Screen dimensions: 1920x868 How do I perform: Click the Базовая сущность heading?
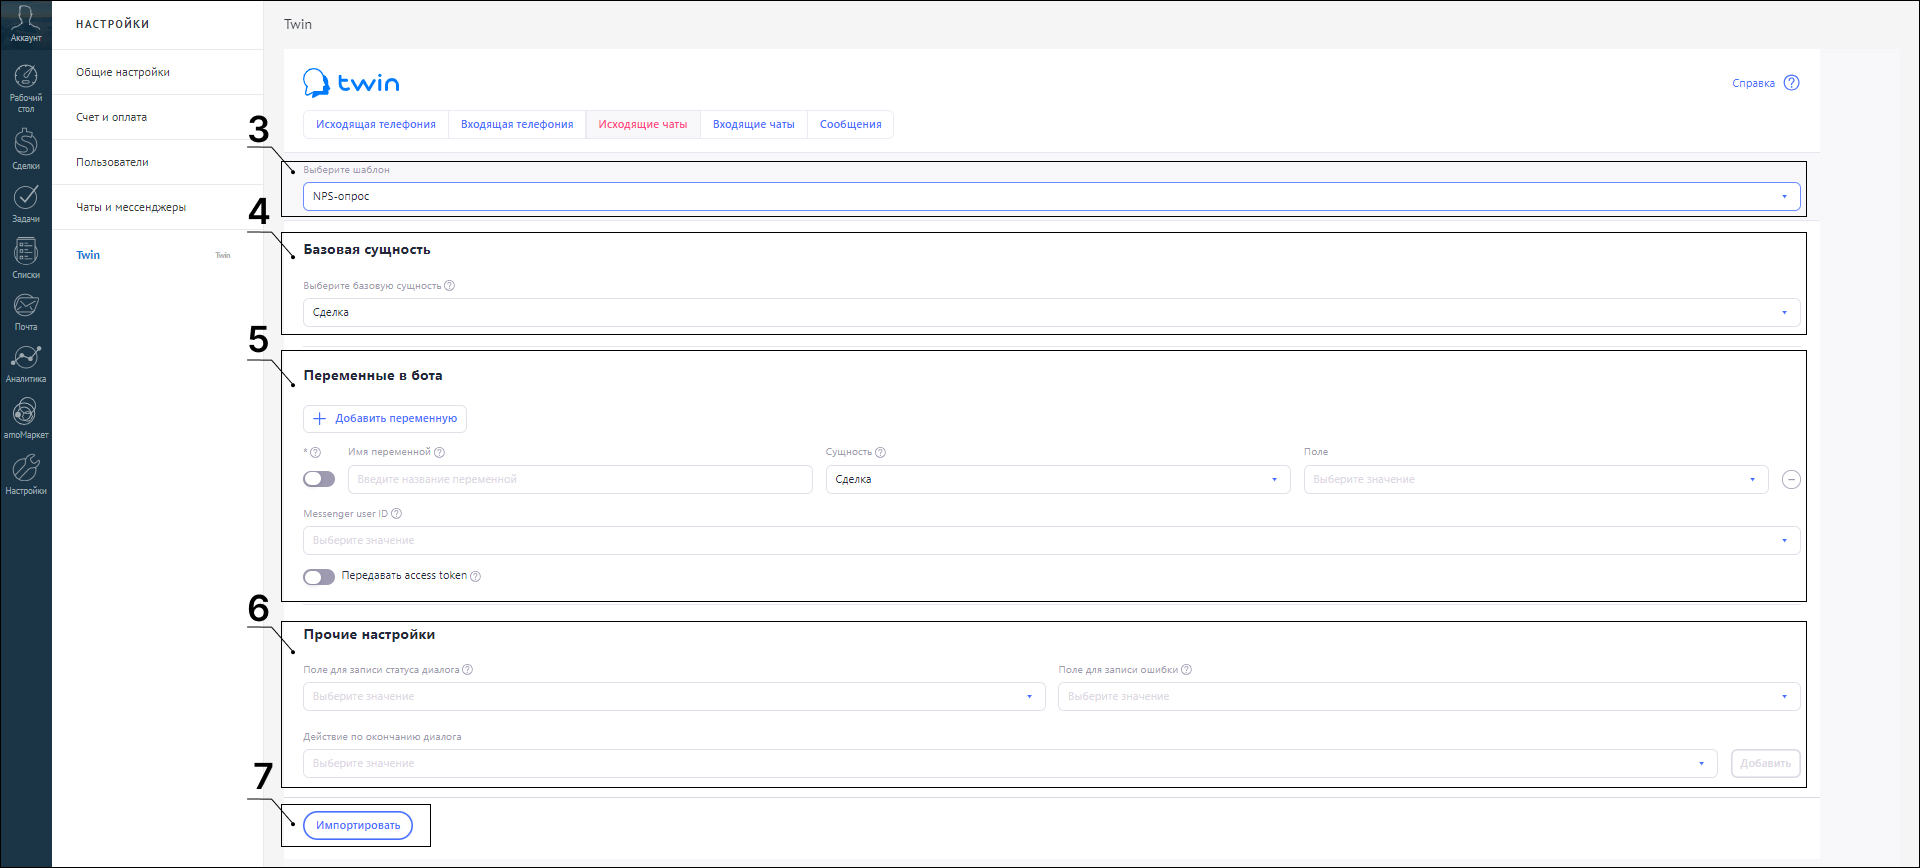[x=367, y=250]
